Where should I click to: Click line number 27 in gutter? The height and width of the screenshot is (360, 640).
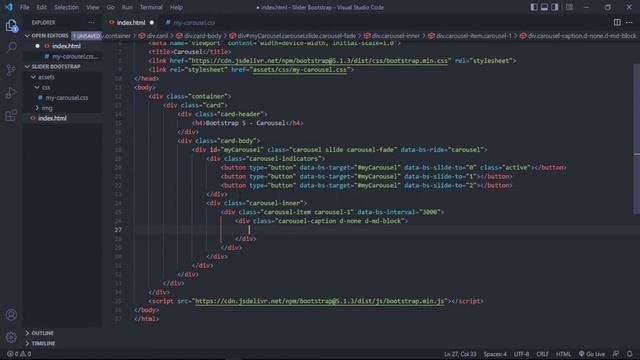point(118,230)
